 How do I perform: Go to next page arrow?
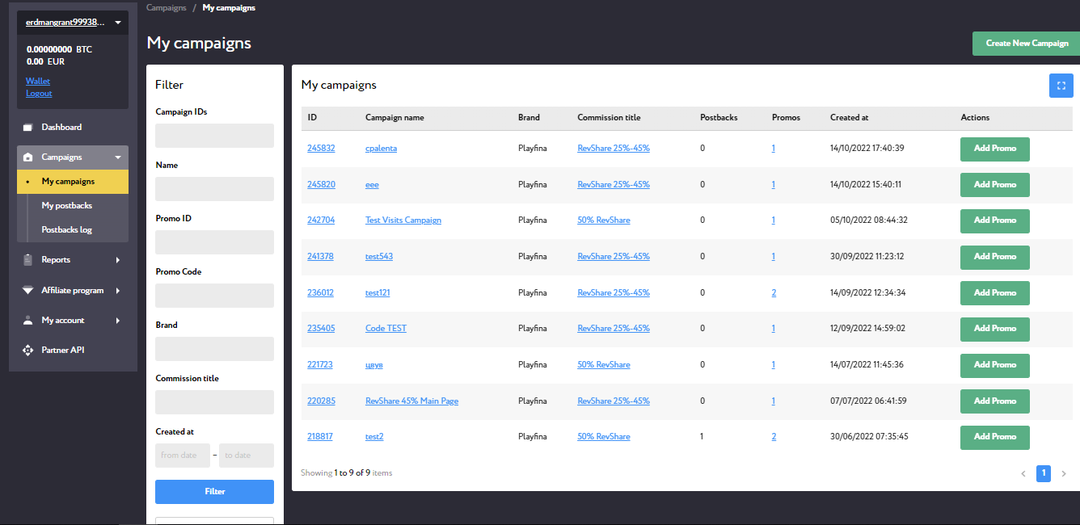[1063, 473]
